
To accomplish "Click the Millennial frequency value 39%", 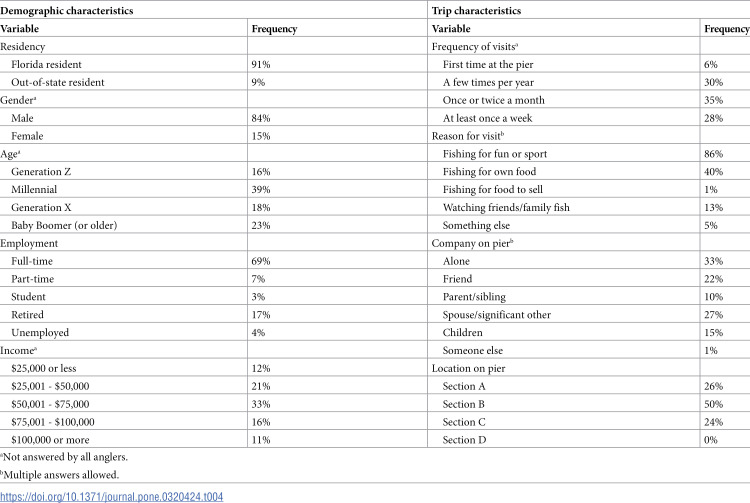I will (261, 189).
